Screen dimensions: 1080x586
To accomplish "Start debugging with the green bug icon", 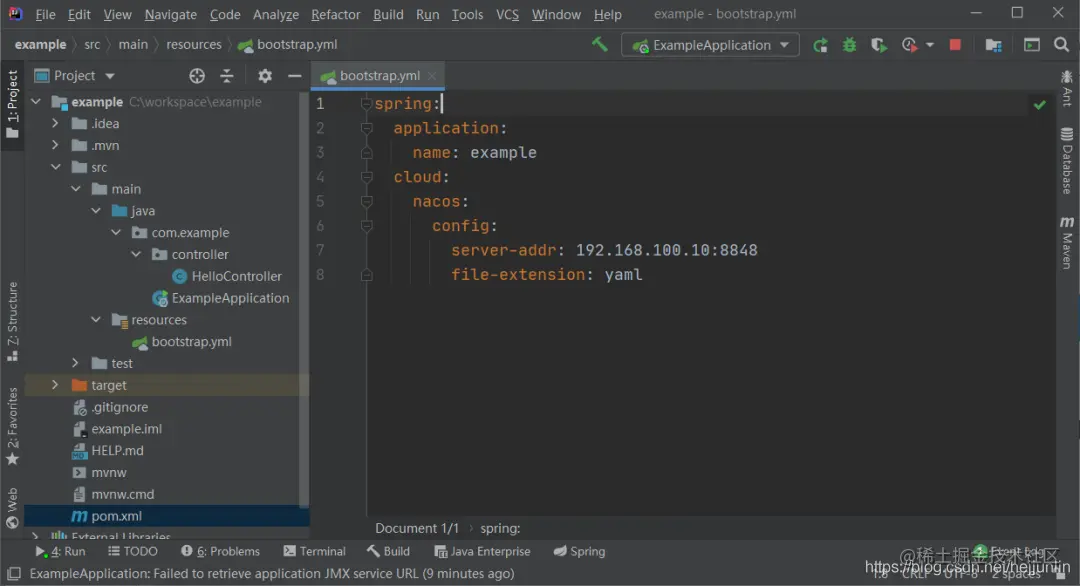I will click(849, 45).
